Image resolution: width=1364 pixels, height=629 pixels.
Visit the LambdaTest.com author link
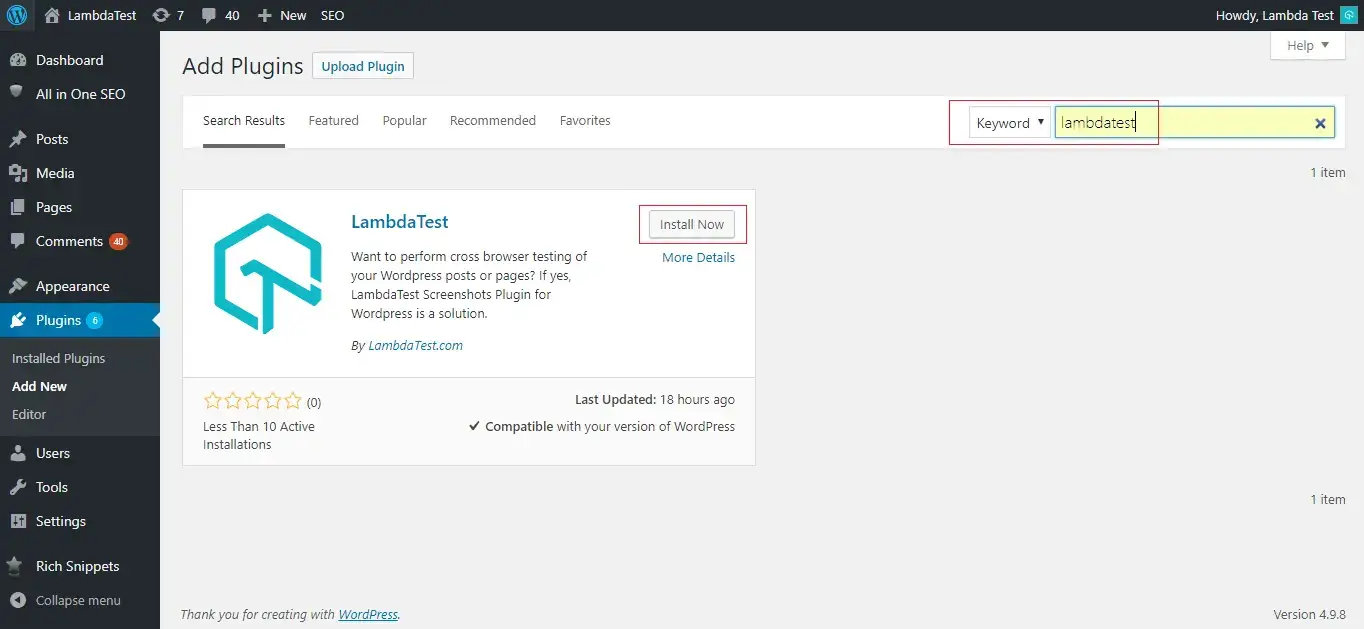click(414, 345)
